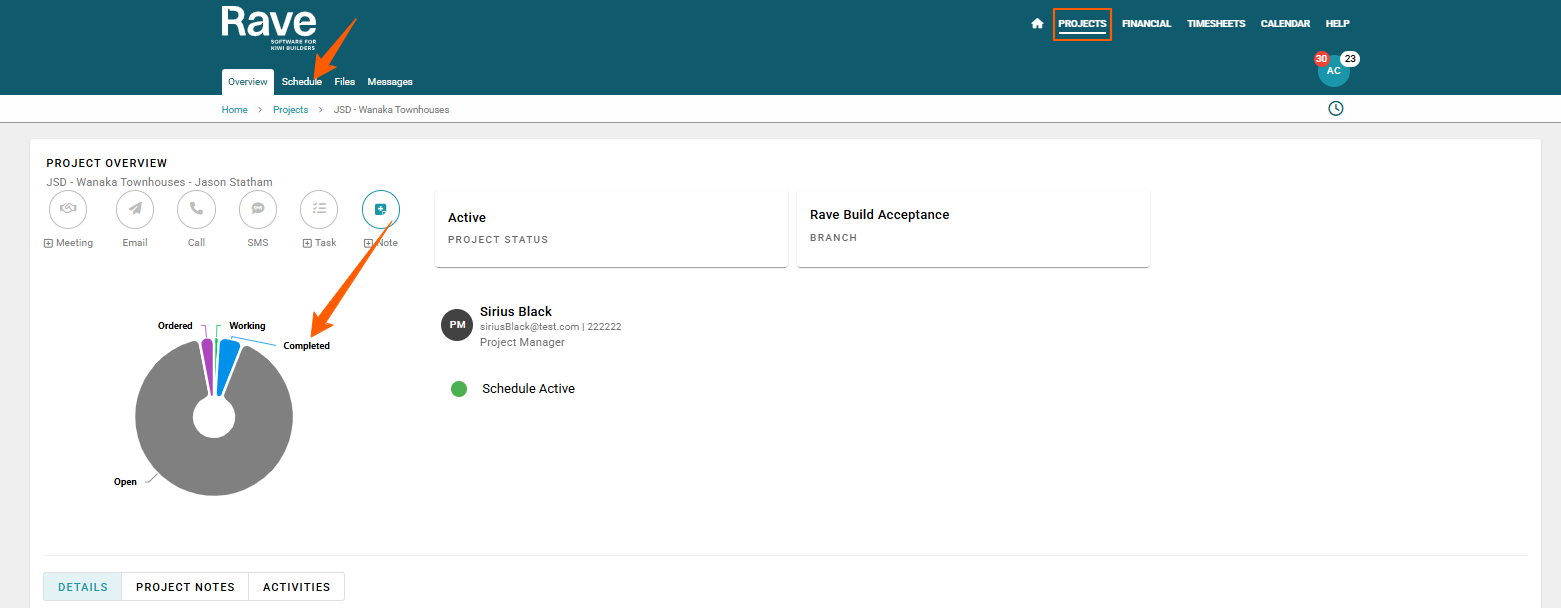Open the FINANCIAL menu
The image size is (1561, 608).
tap(1146, 24)
